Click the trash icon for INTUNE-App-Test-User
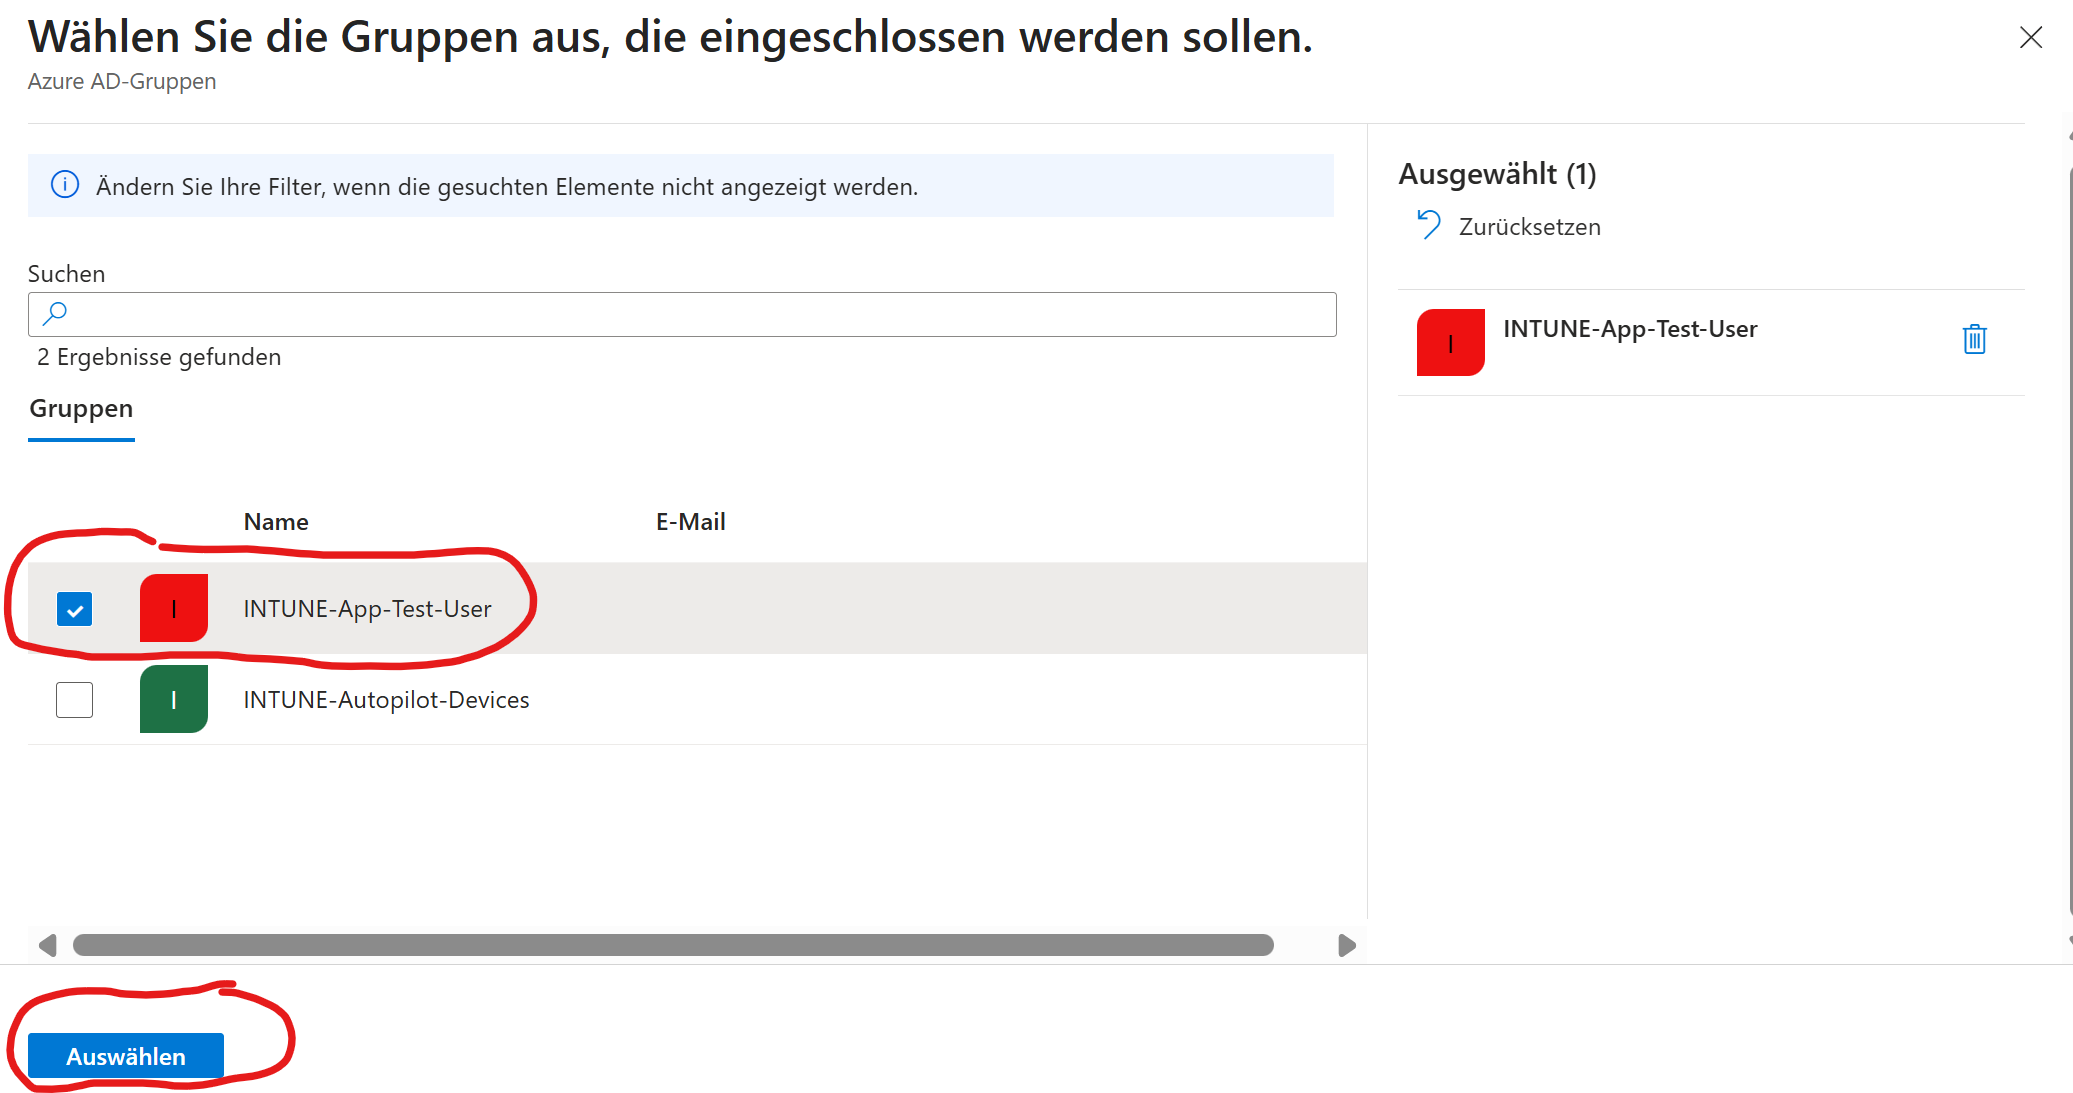Viewport: 2073px width, 1093px height. click(x=1974, y=340)
